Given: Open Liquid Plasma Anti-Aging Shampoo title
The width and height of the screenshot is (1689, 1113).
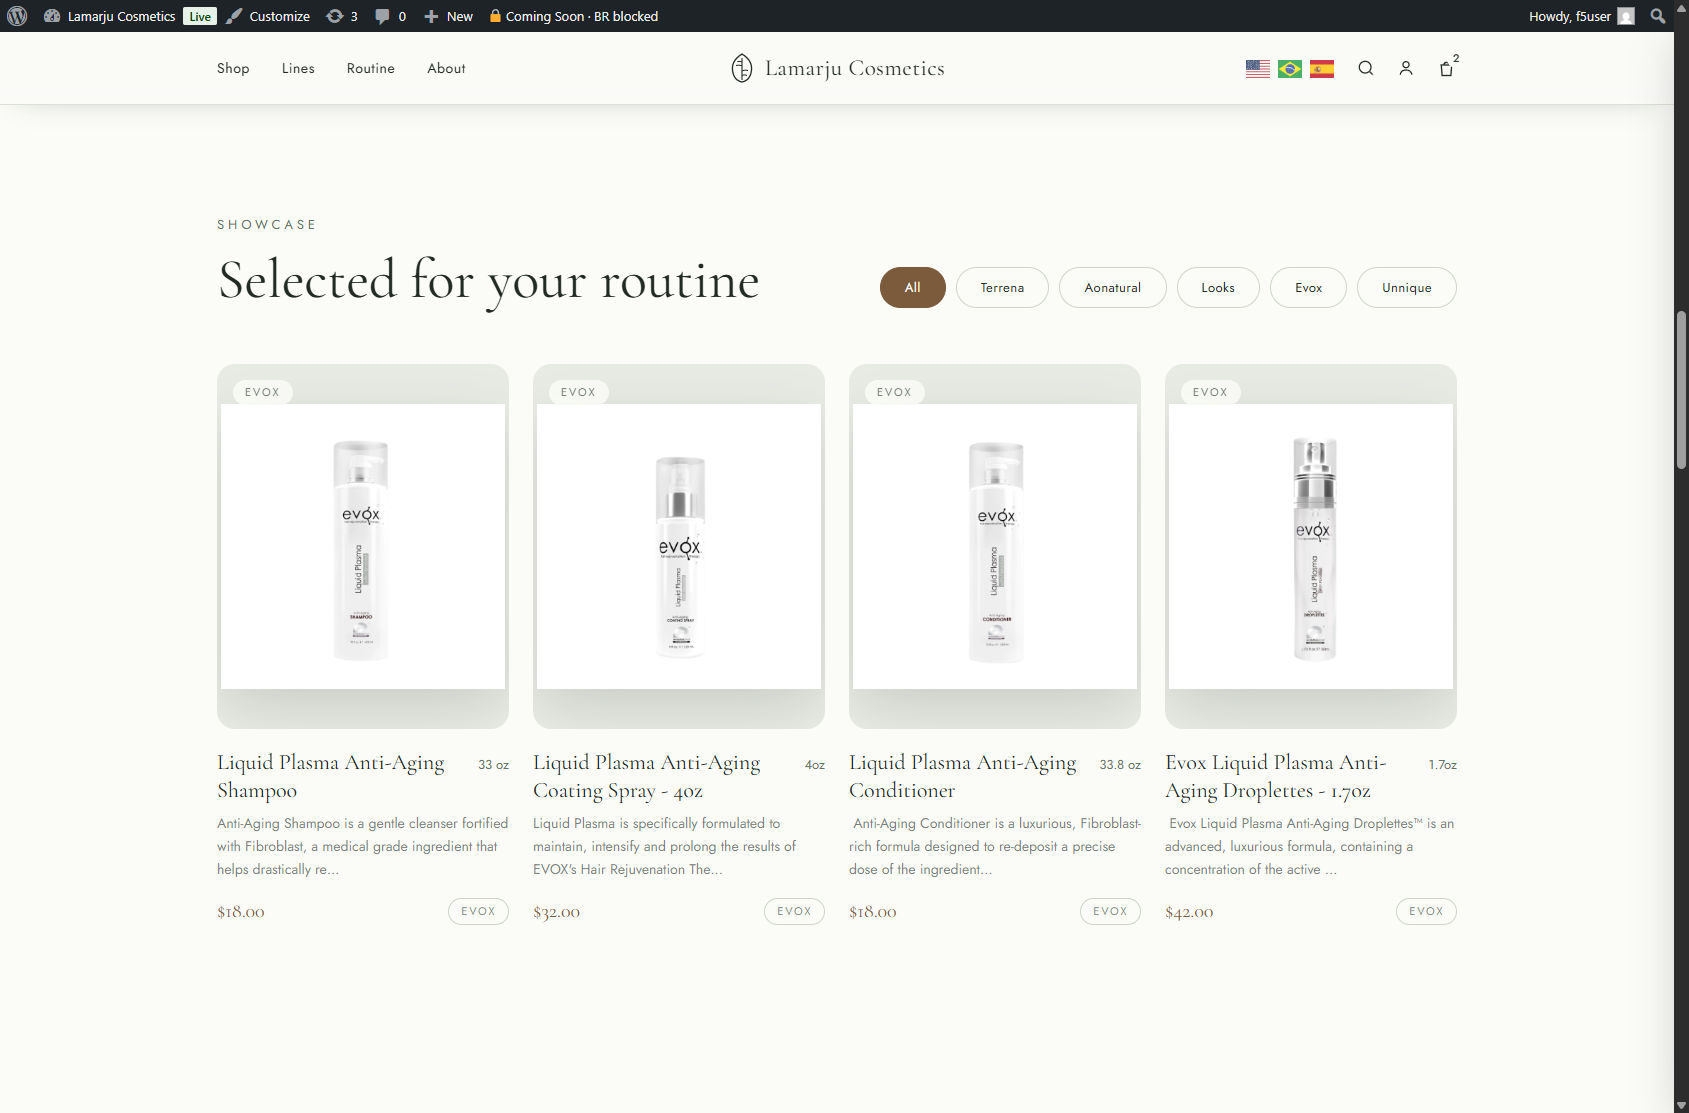Looking at the screenshot, I should pyautogui.click(x=331, y=776).
